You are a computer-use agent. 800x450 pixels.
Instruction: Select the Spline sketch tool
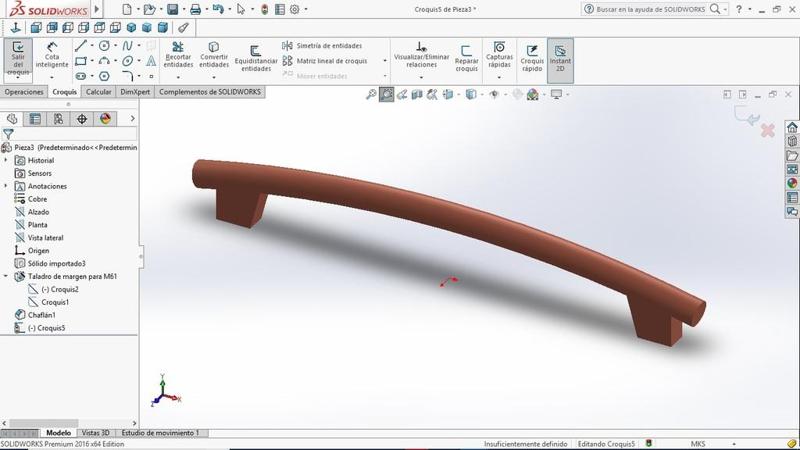point(127,46)
